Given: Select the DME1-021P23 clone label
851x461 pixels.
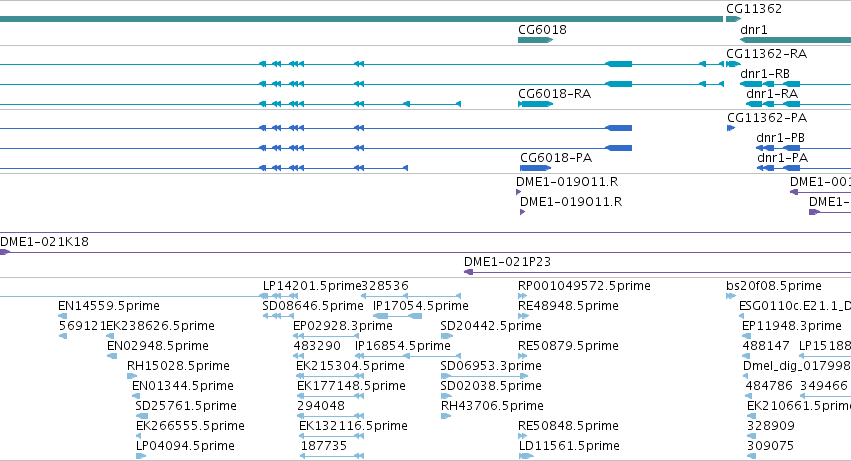Looking at the screenshot, I should point(507,262).
